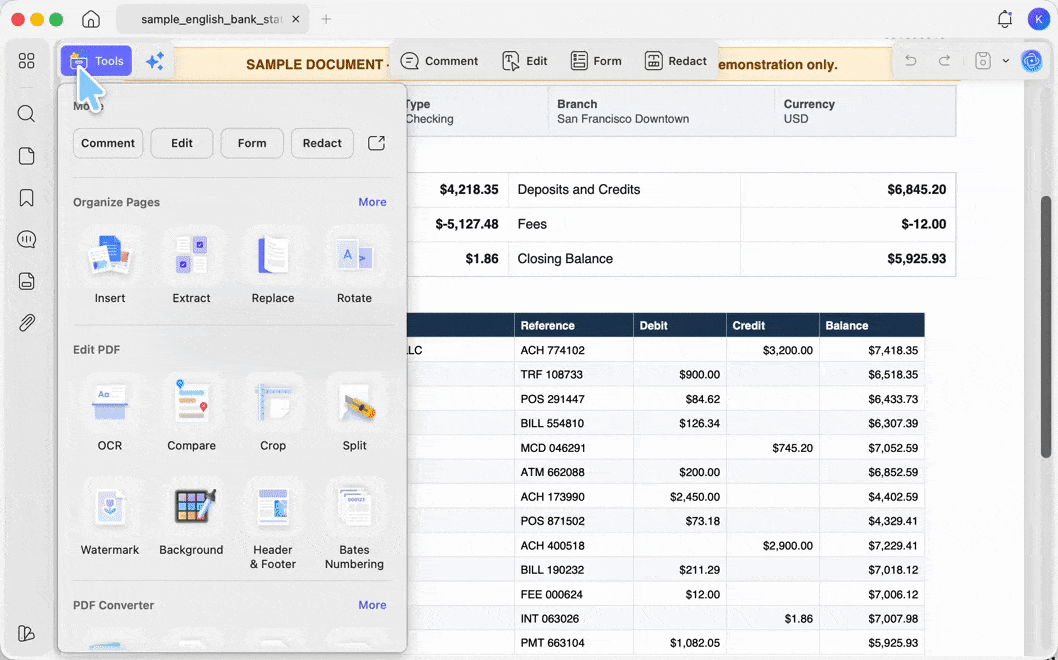Open the attachments paperclip sidebar icon
The height and width of the screenshot is (660, 1058).
[x=26, y=323]
